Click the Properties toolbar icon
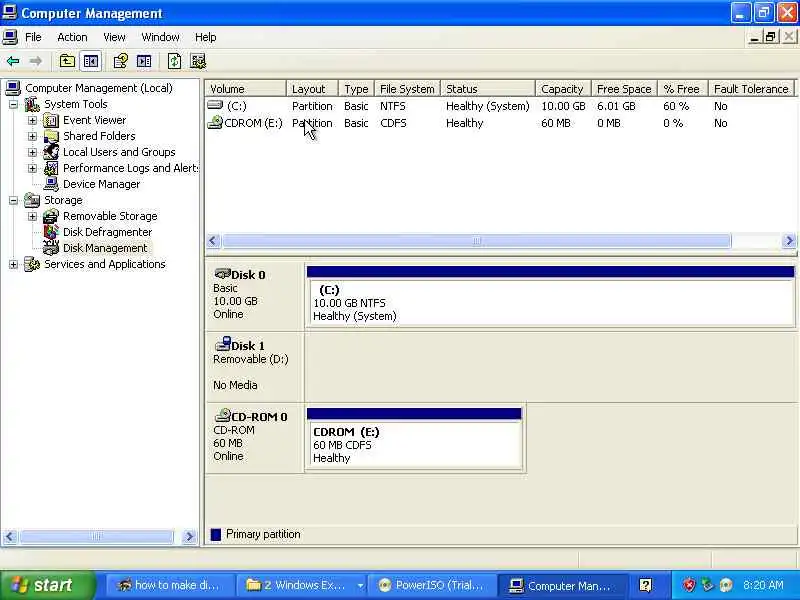This screenshot has width=800, height=600. (x=120, y=61)
